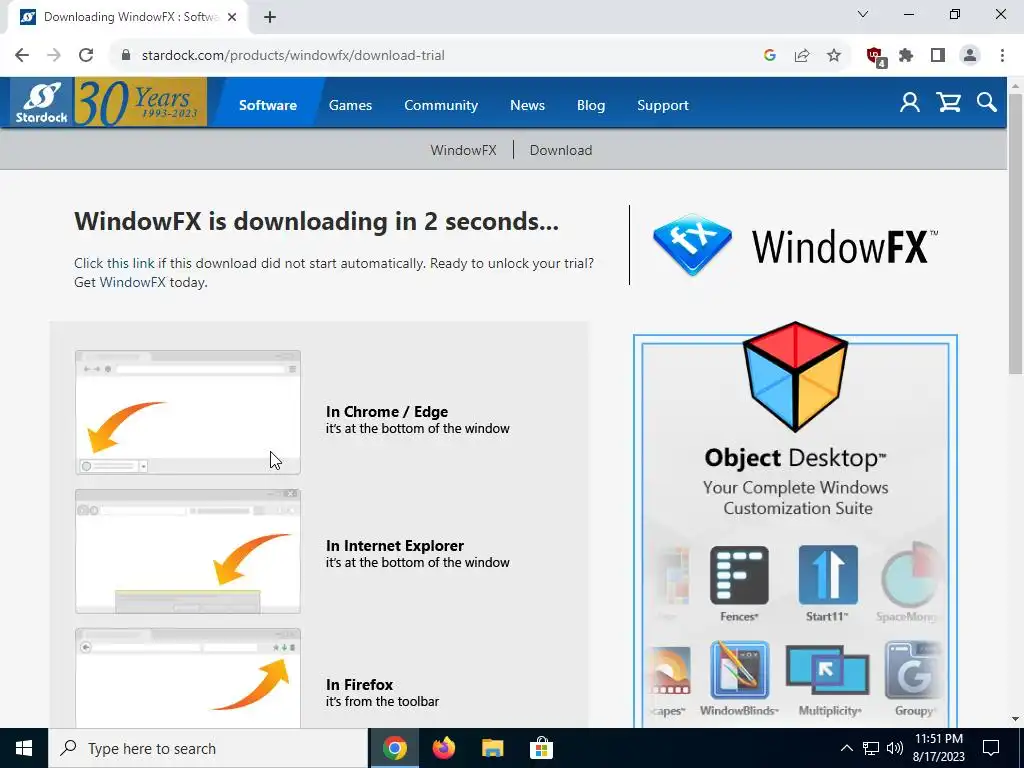Close the Downloading WindowFX tab
Viewport: 1024px width, 768px height.
pyautogui.click(x=232, y=17)
